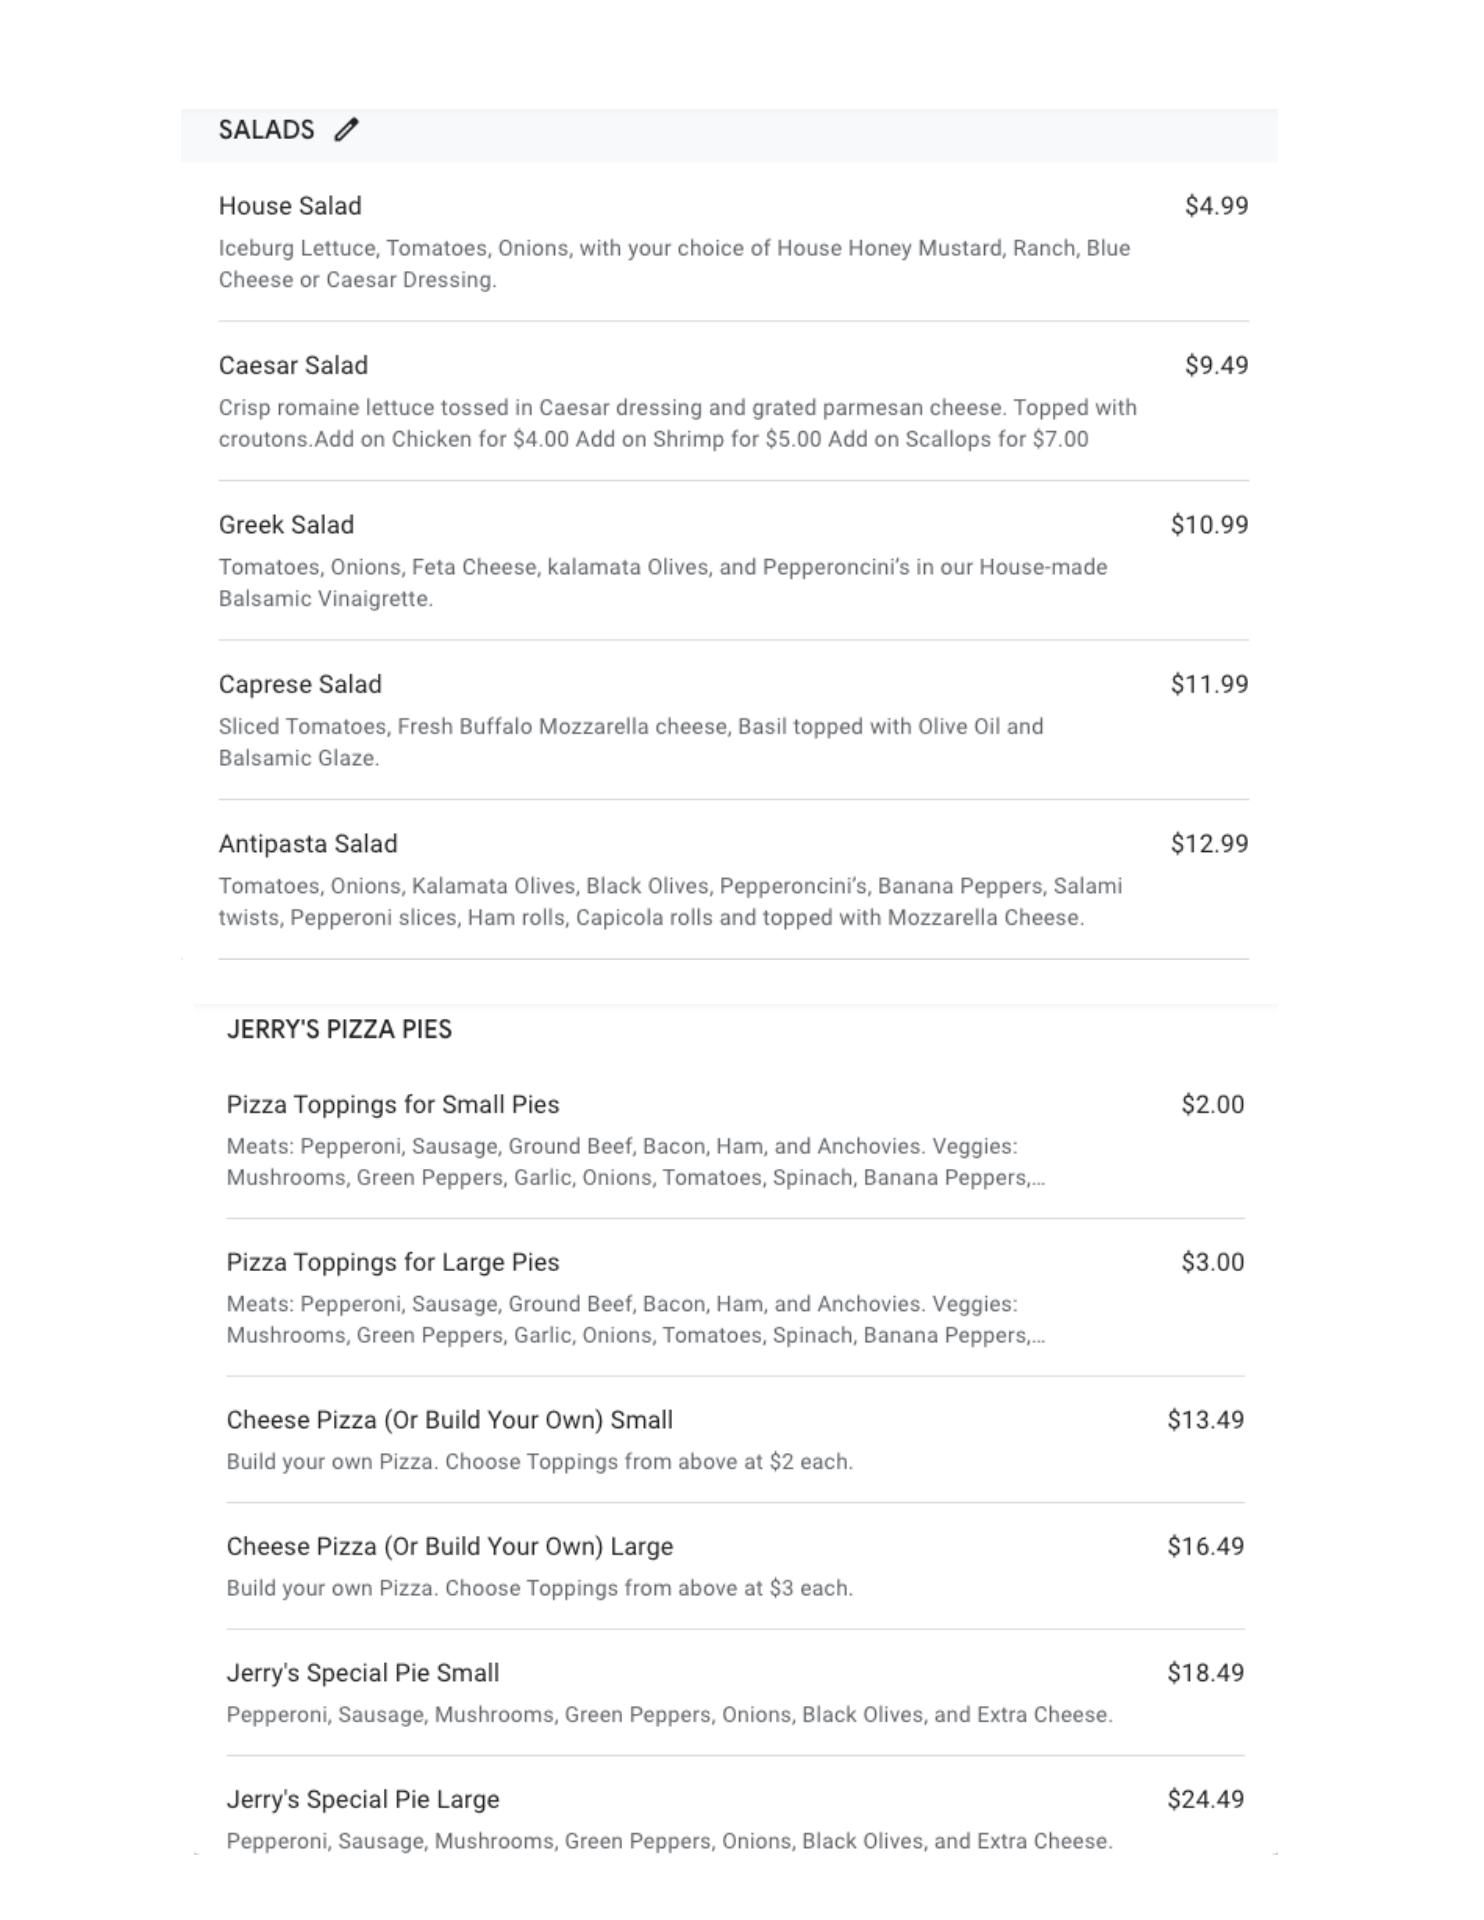
Task: Select Cheese Pizza (Or Build Your Own) Large
Action: tap(449, 1547)
